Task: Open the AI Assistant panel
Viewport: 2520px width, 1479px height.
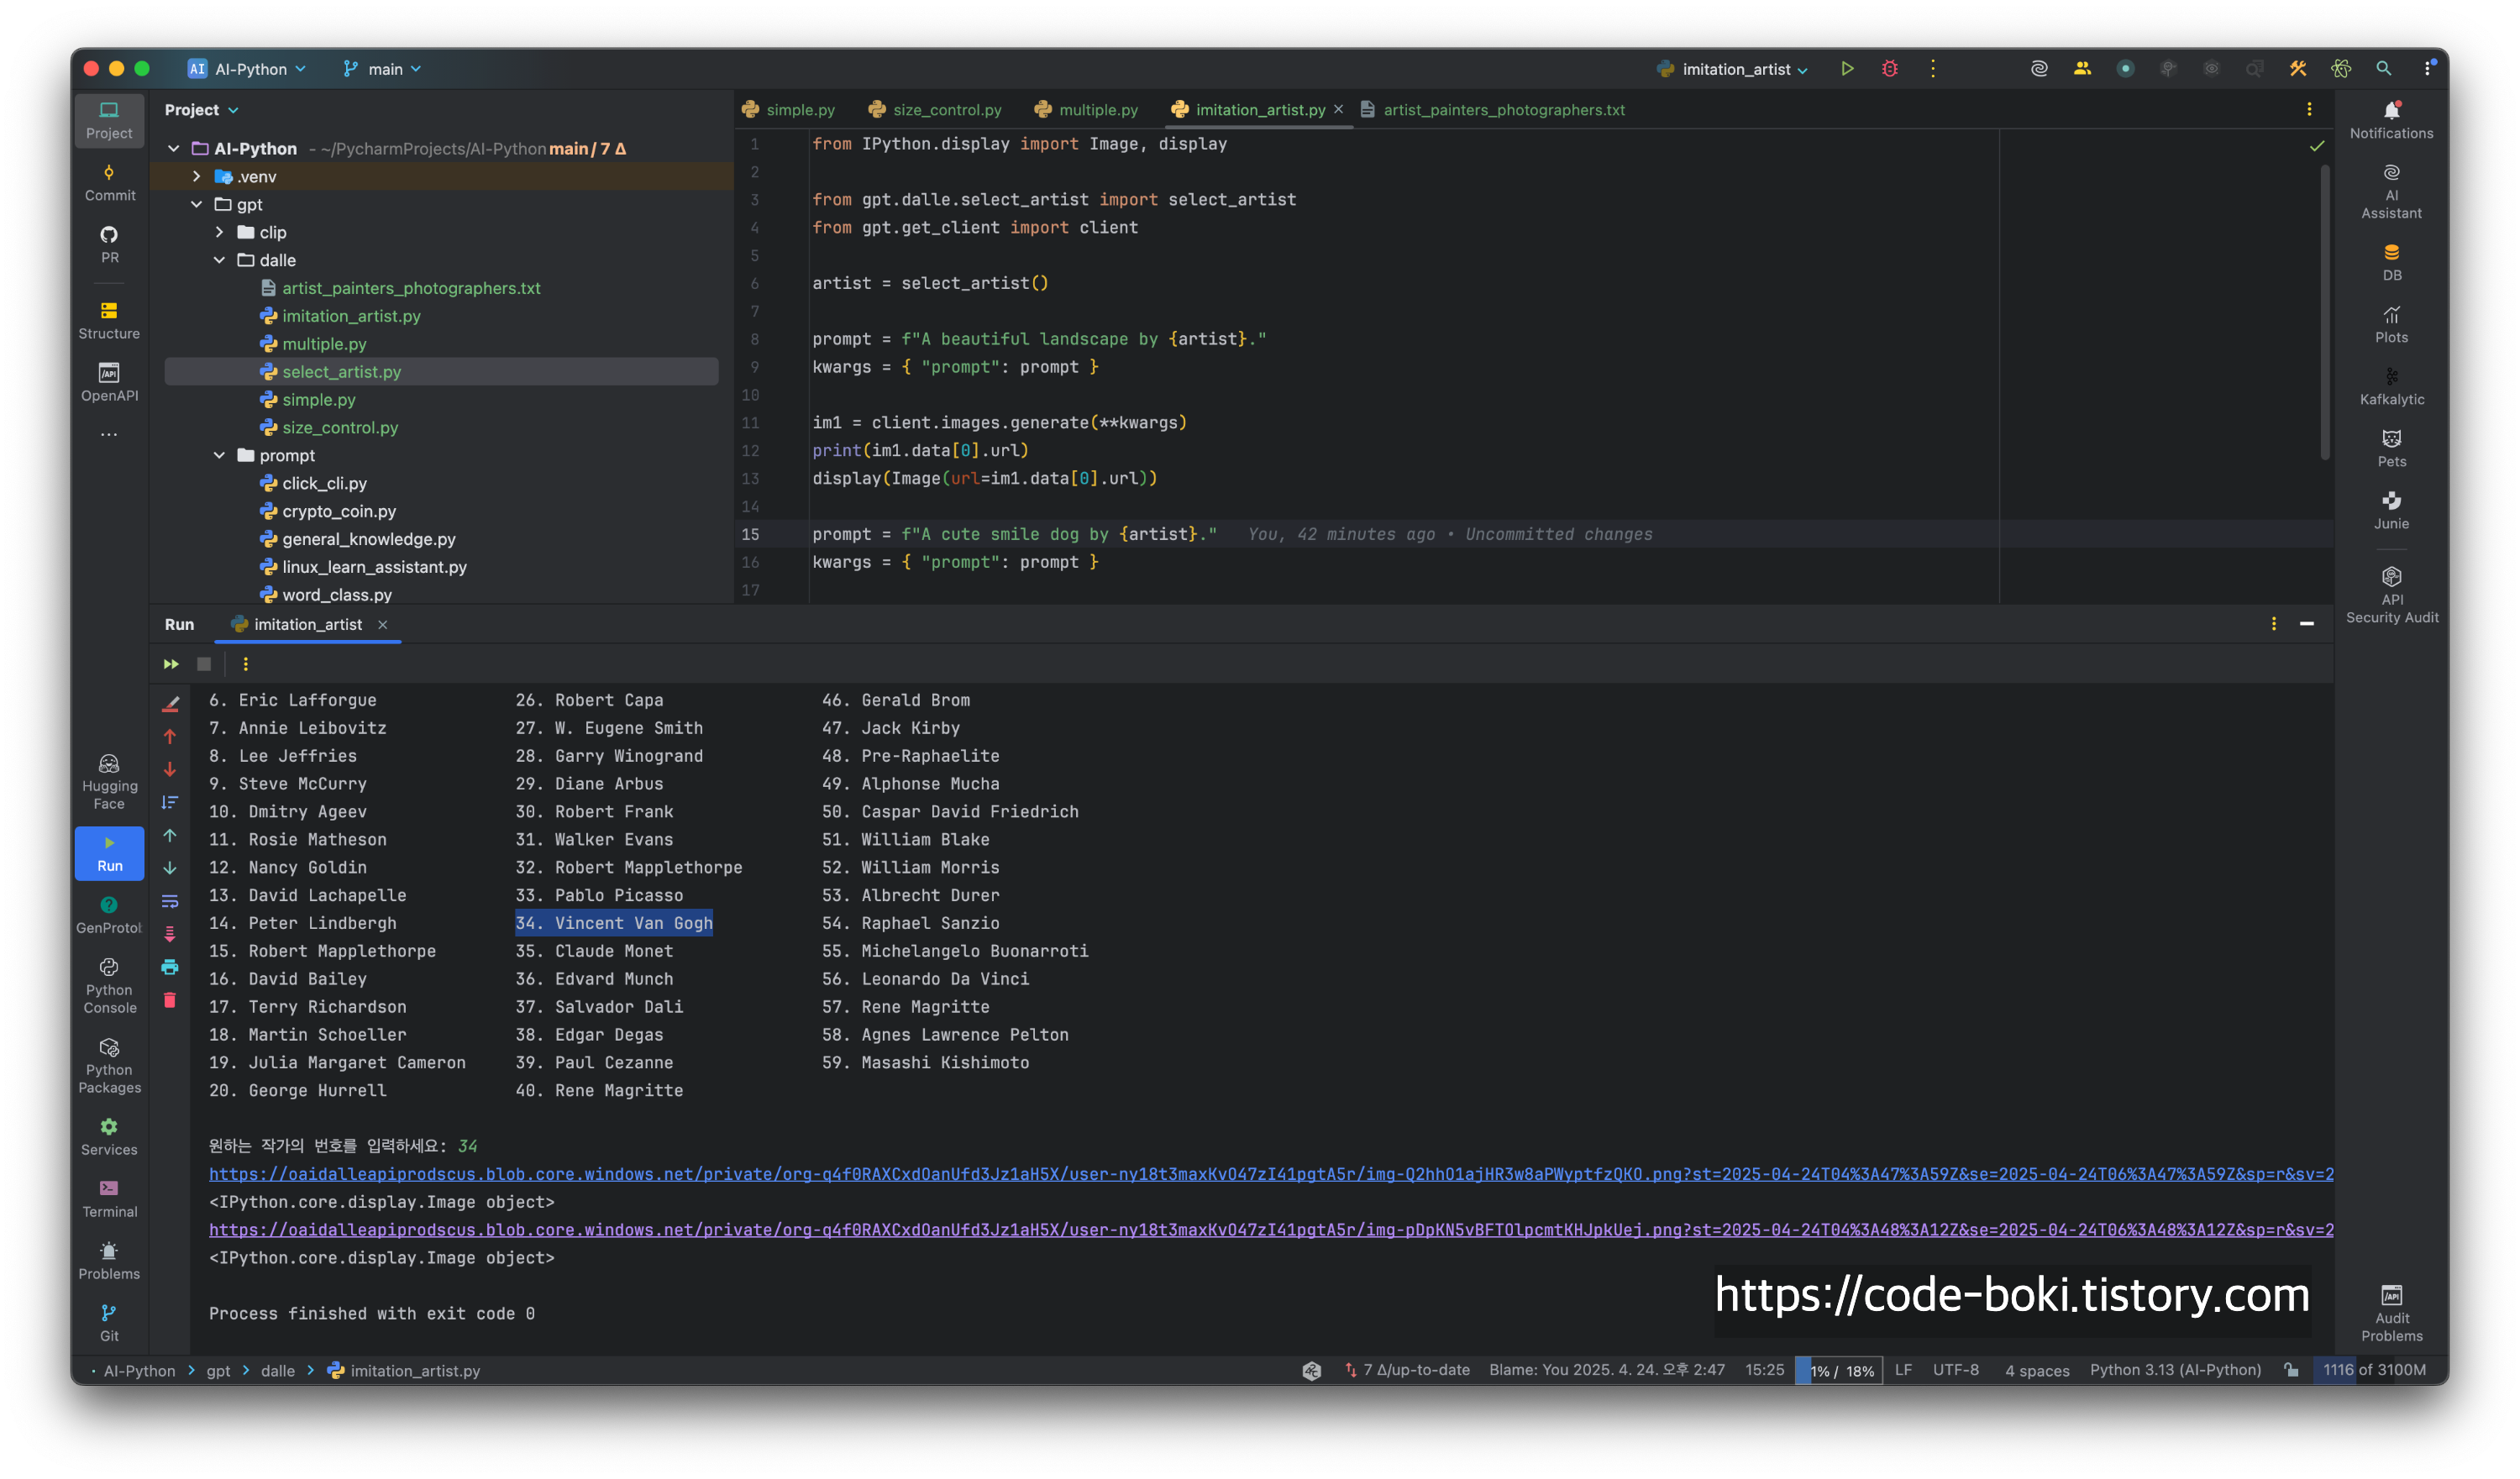Action: tap(2391, 190)
